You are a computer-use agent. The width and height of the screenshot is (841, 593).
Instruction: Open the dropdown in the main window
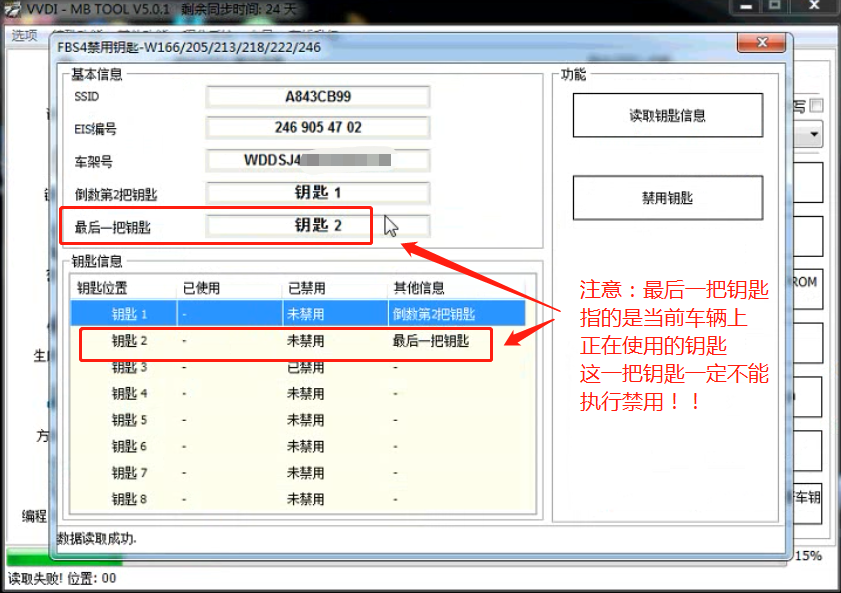pyautogui.click(x=814, y=134)
